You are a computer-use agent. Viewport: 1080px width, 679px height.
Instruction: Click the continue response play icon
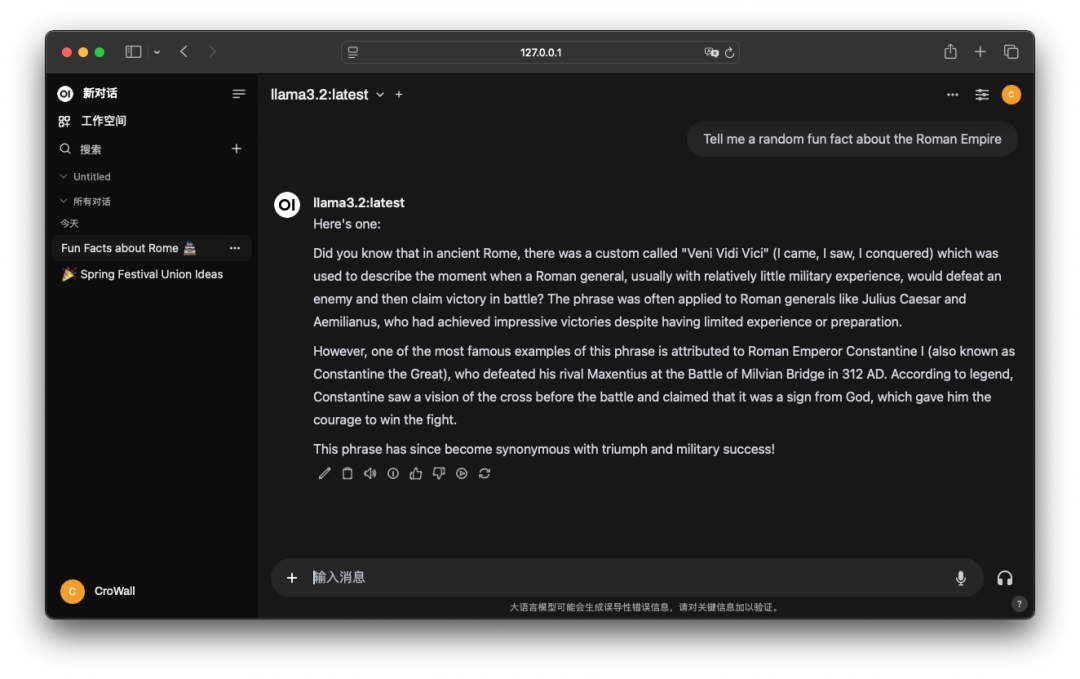tap(461, 473)
